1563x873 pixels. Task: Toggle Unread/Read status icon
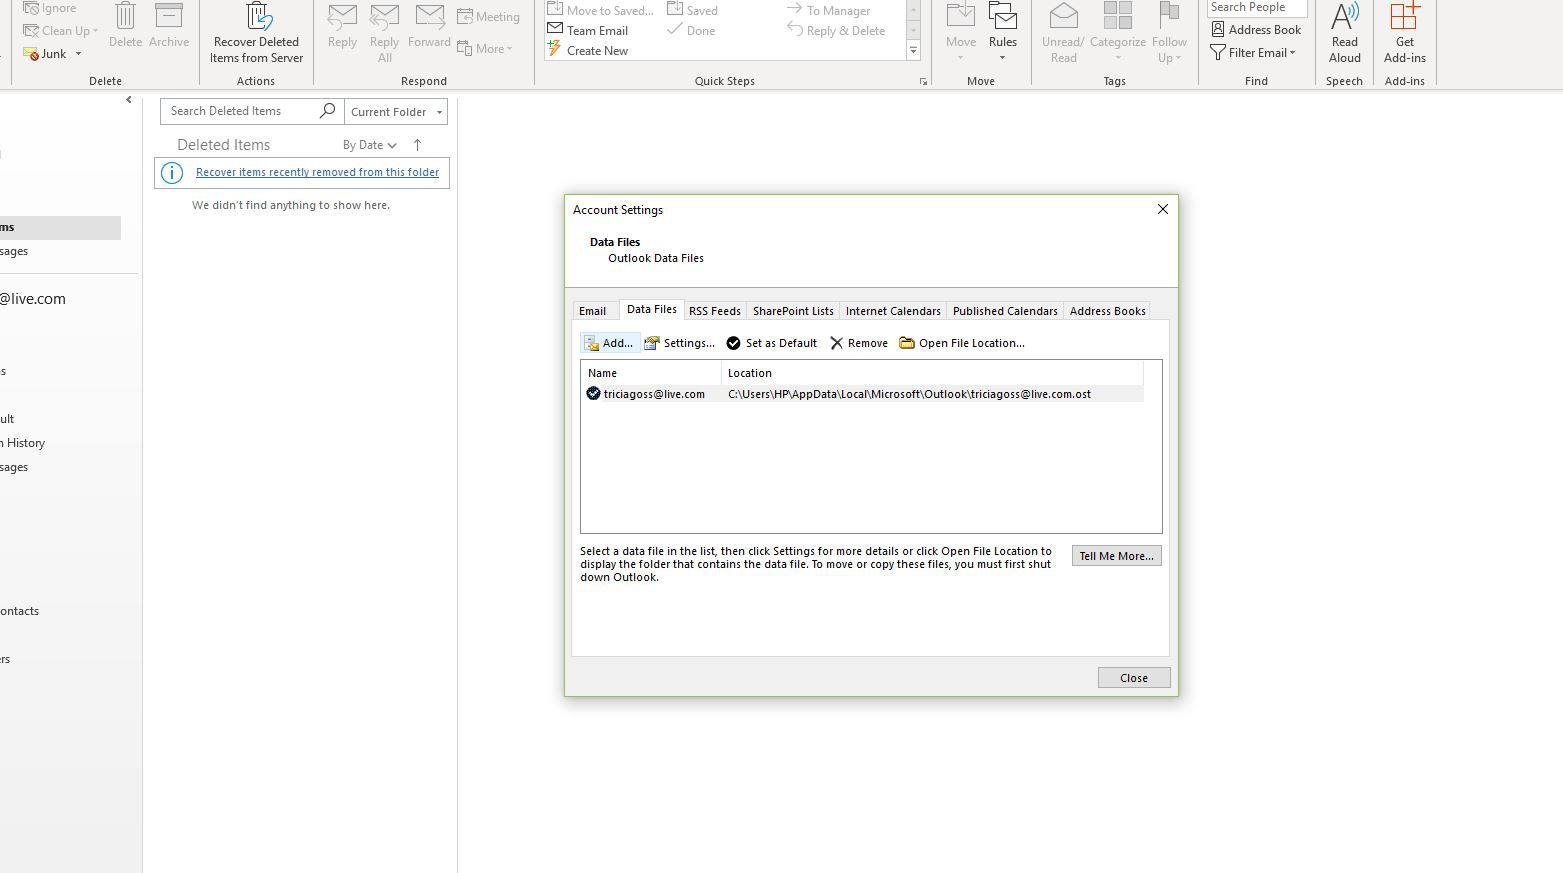click(x=1063, y=17)
